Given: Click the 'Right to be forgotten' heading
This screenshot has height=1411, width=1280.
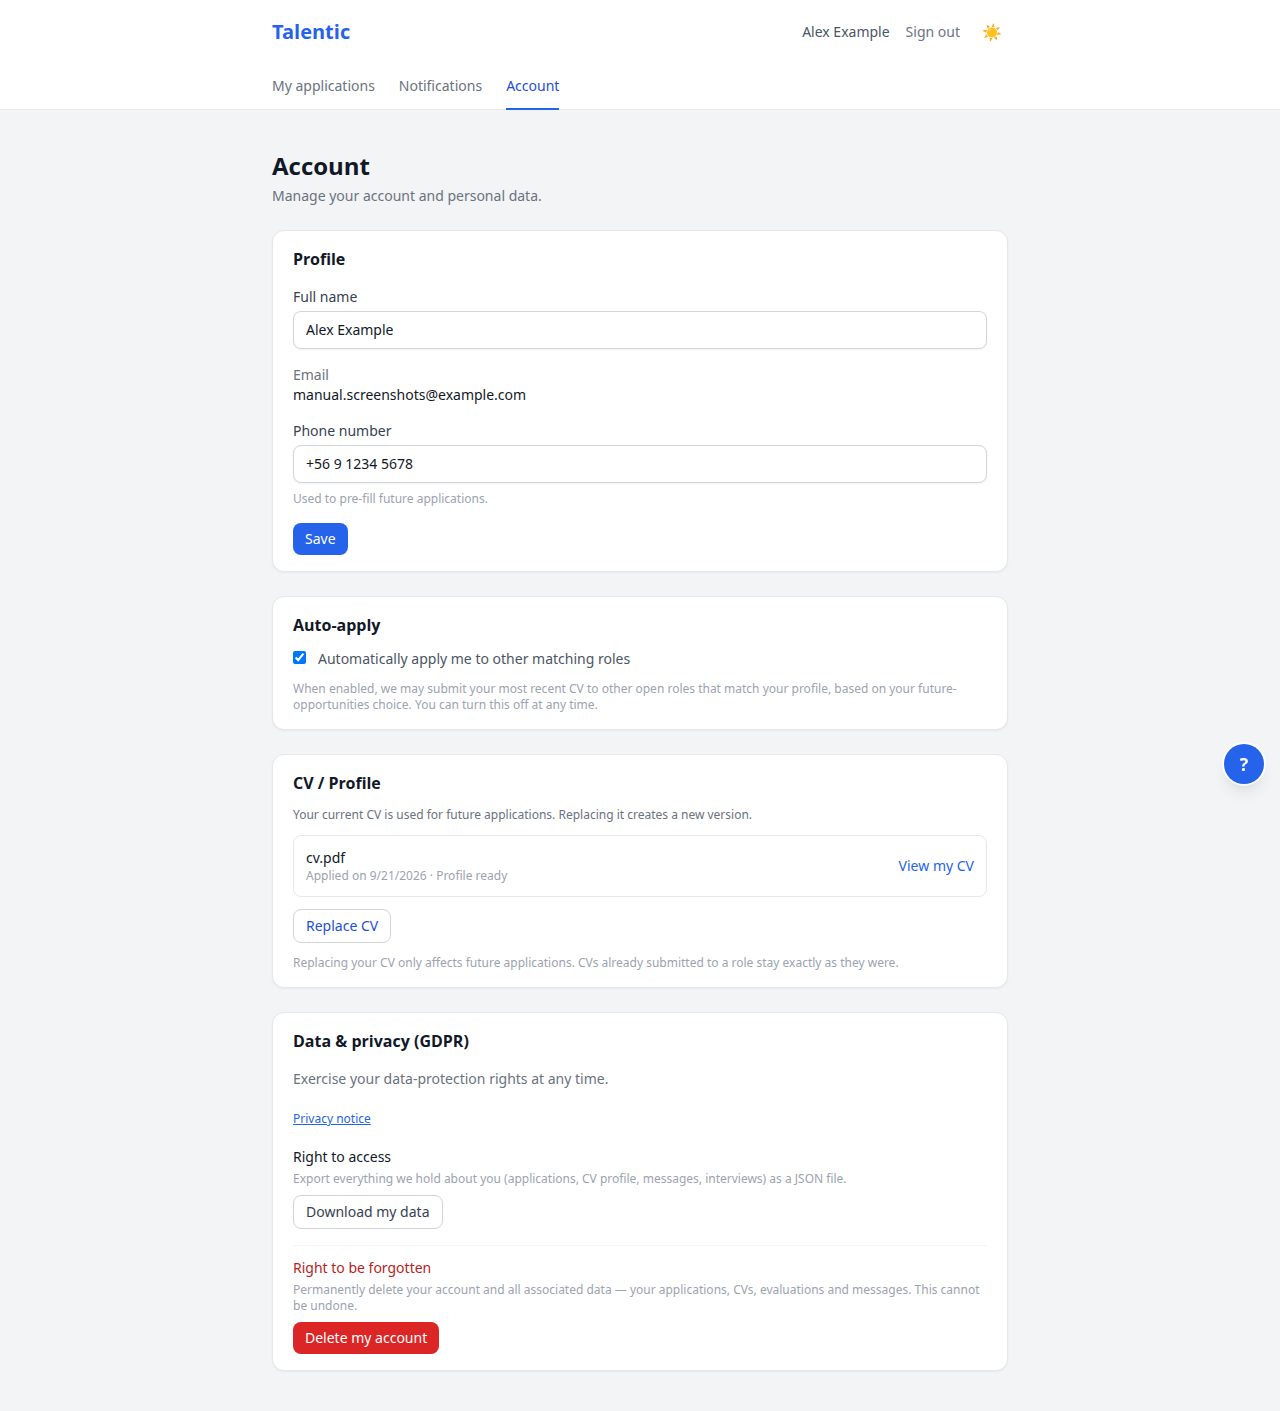Looking at the screenshot, I should coord(362,1268).
